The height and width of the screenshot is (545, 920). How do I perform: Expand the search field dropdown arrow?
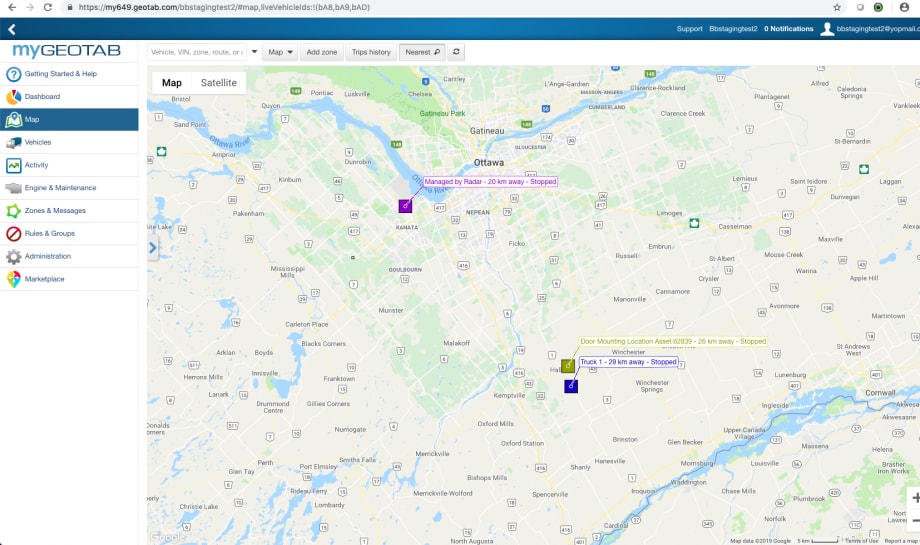coord(254,52)
